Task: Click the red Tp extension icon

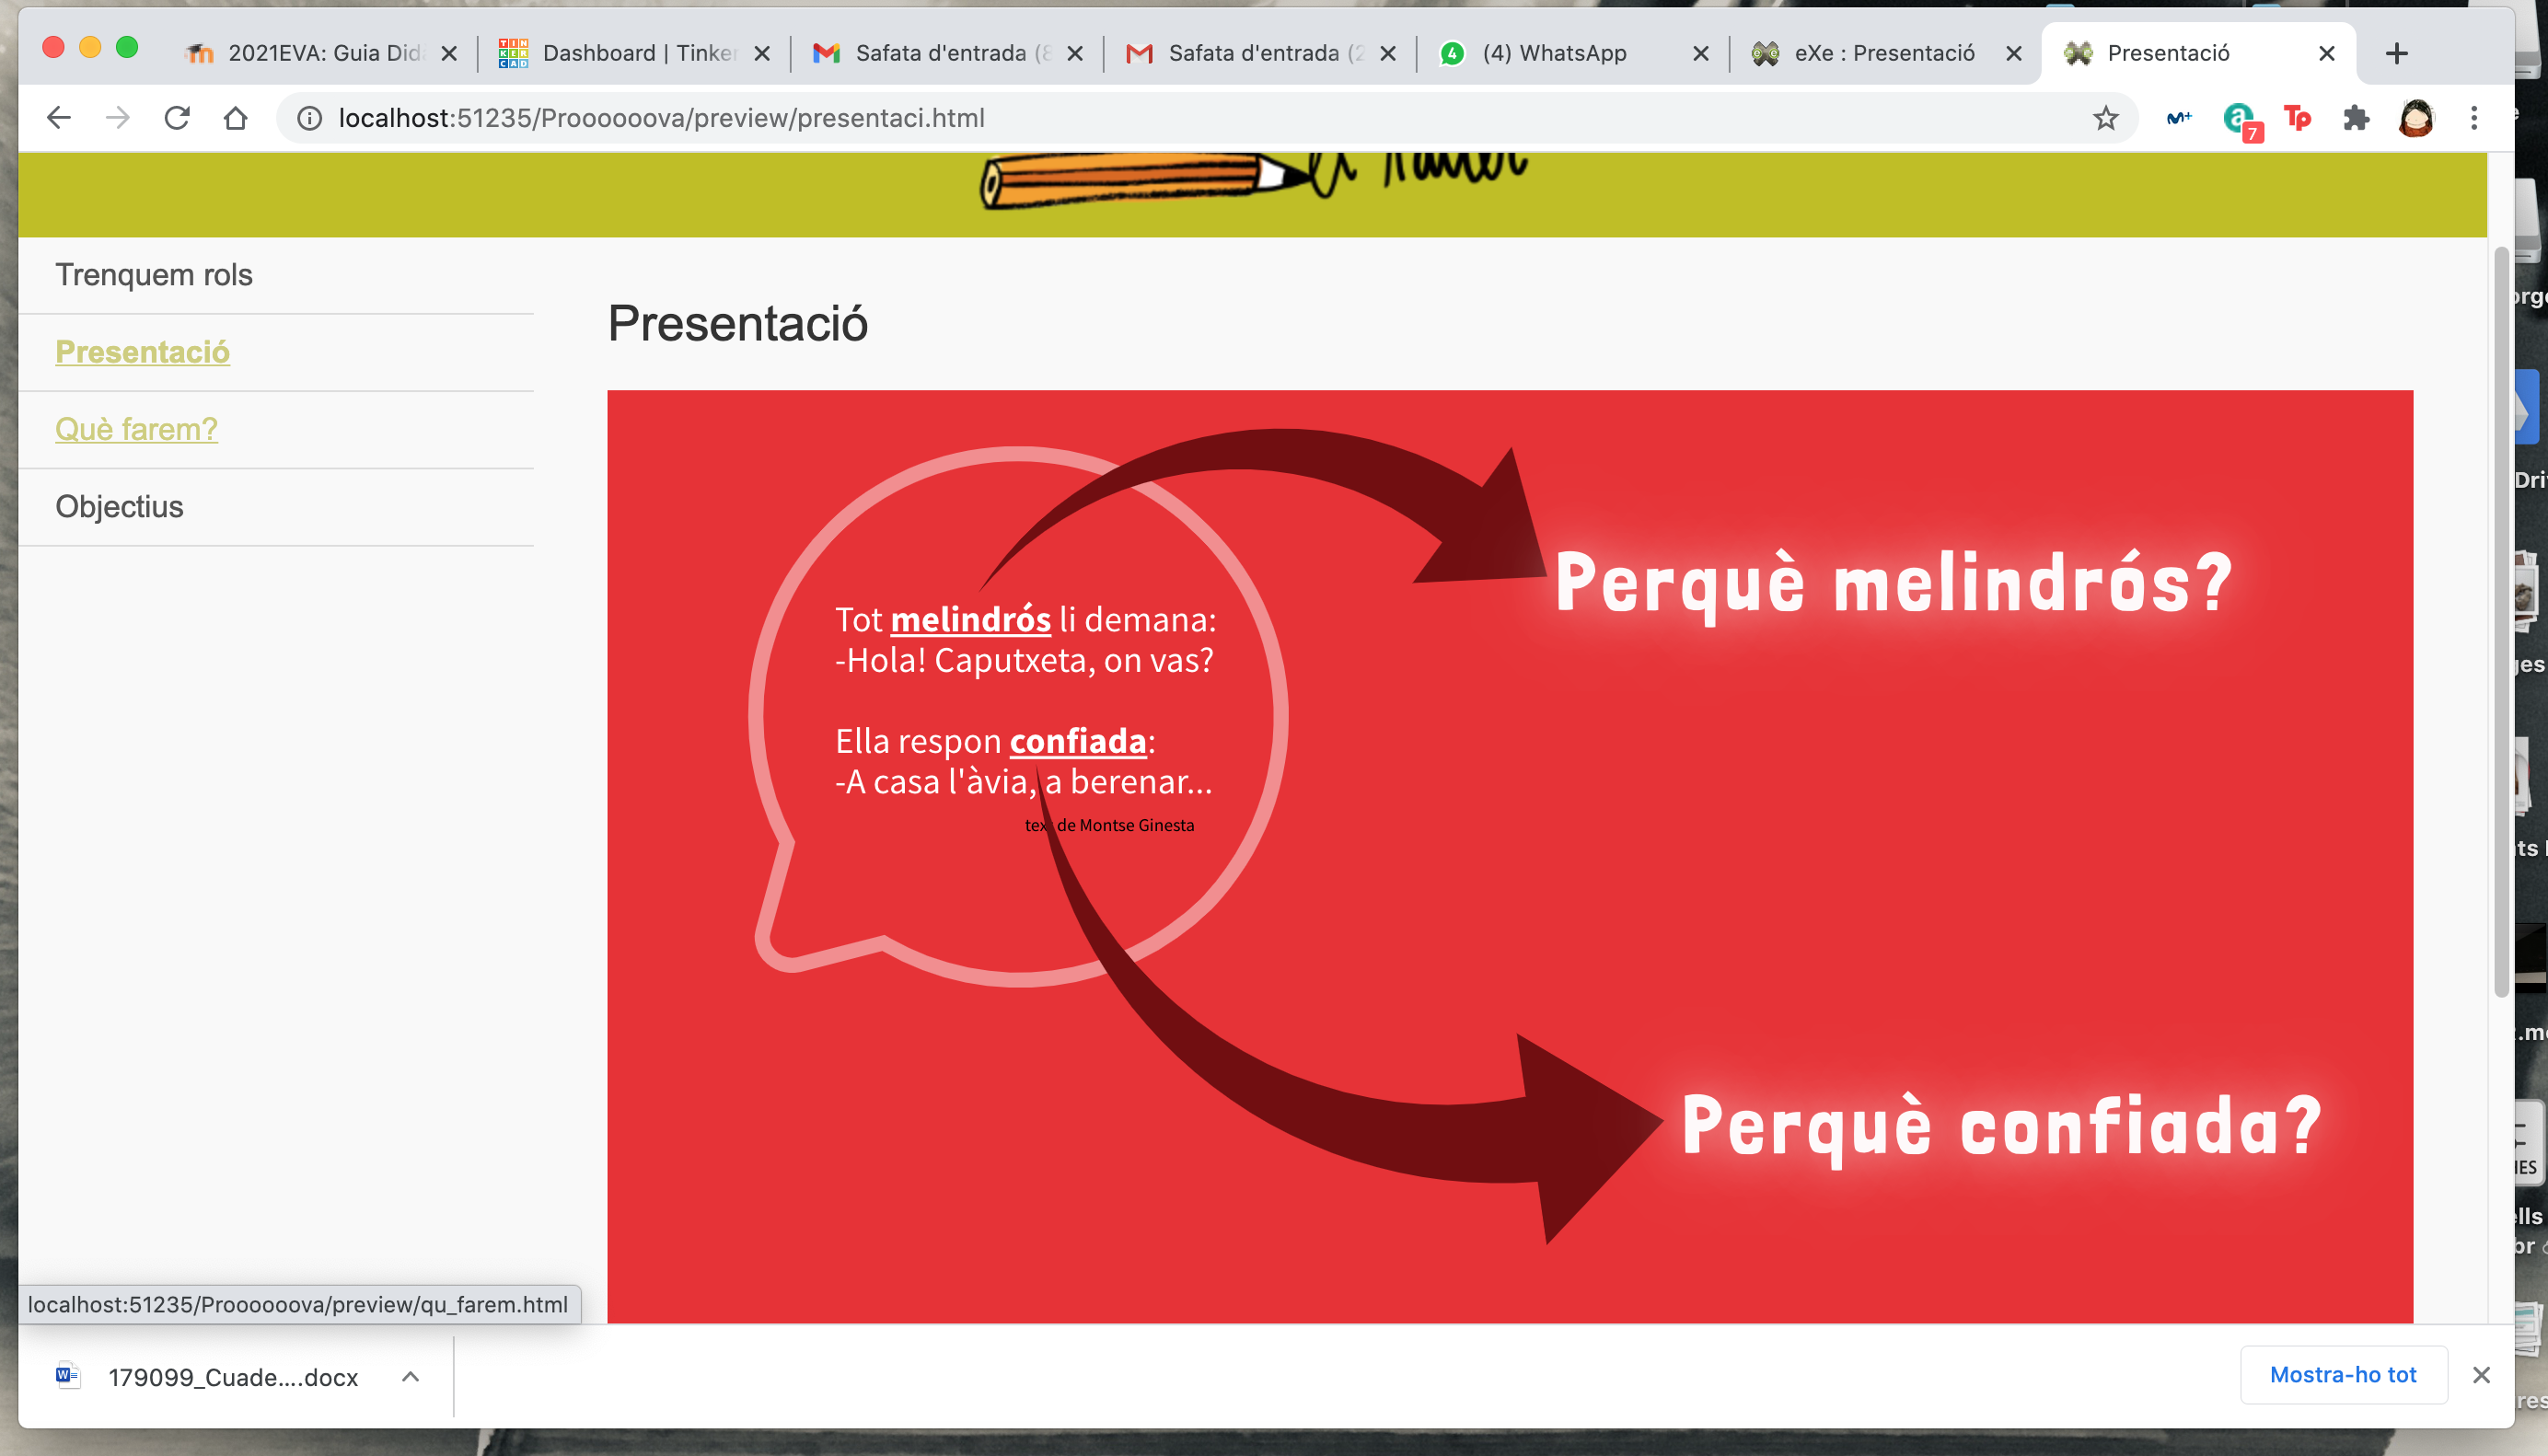Action: pyautogui.click(x=2297, y=118)
